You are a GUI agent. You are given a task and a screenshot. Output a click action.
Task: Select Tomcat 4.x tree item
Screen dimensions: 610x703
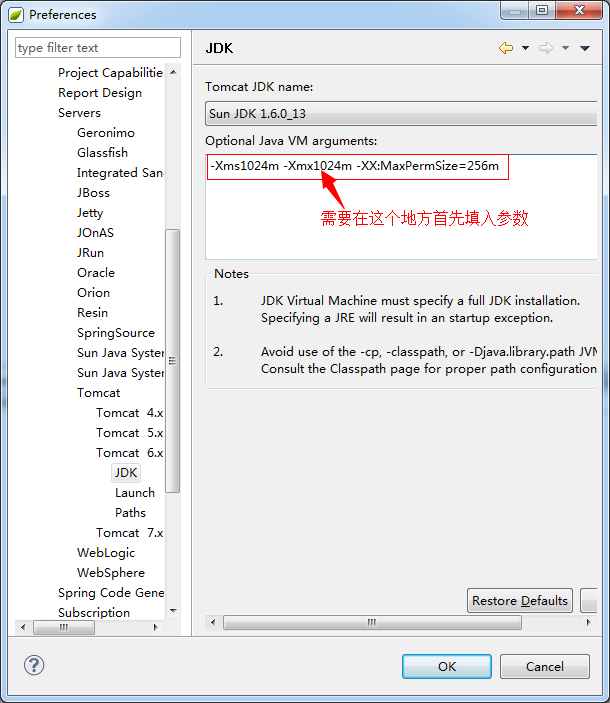(129, 412)
